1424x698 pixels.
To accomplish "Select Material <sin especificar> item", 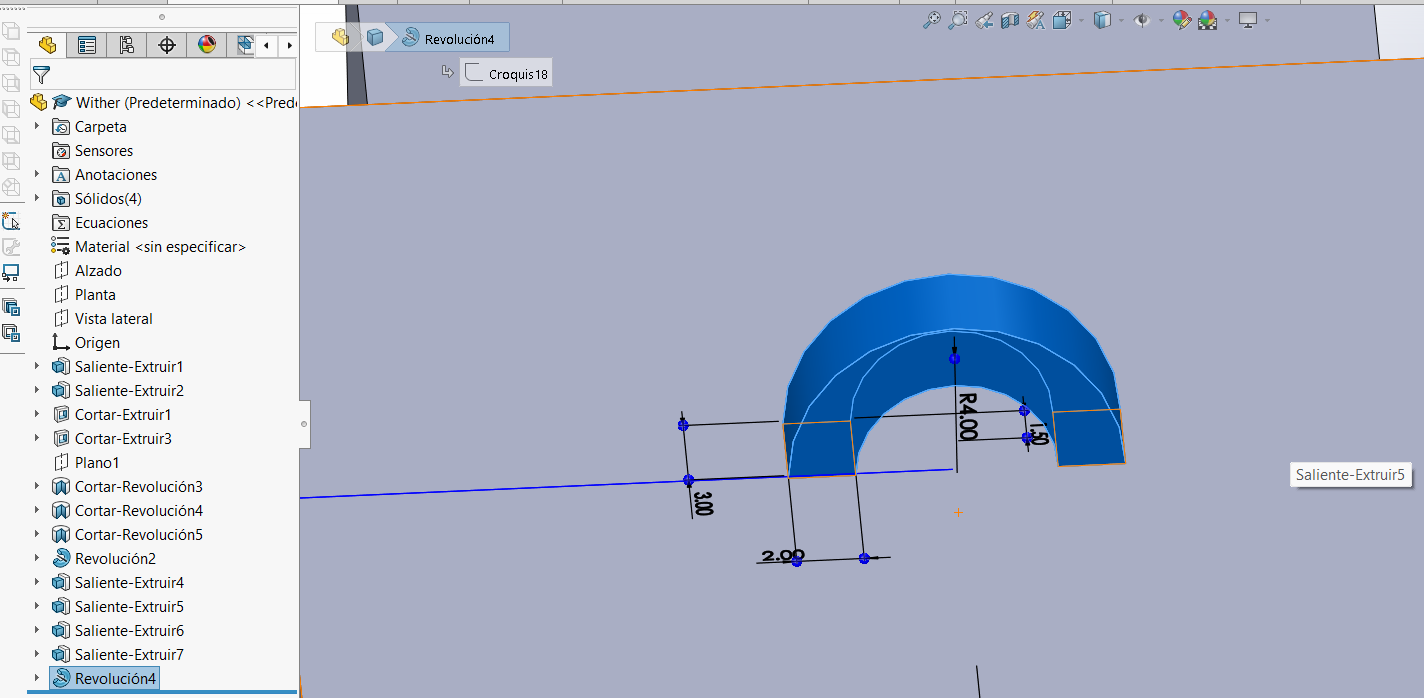I will [x=160, y=247].
